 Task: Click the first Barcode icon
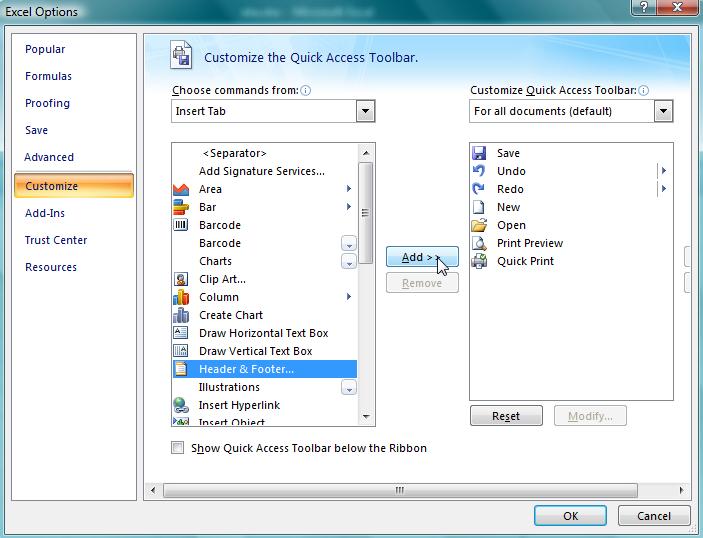(181, 225)
